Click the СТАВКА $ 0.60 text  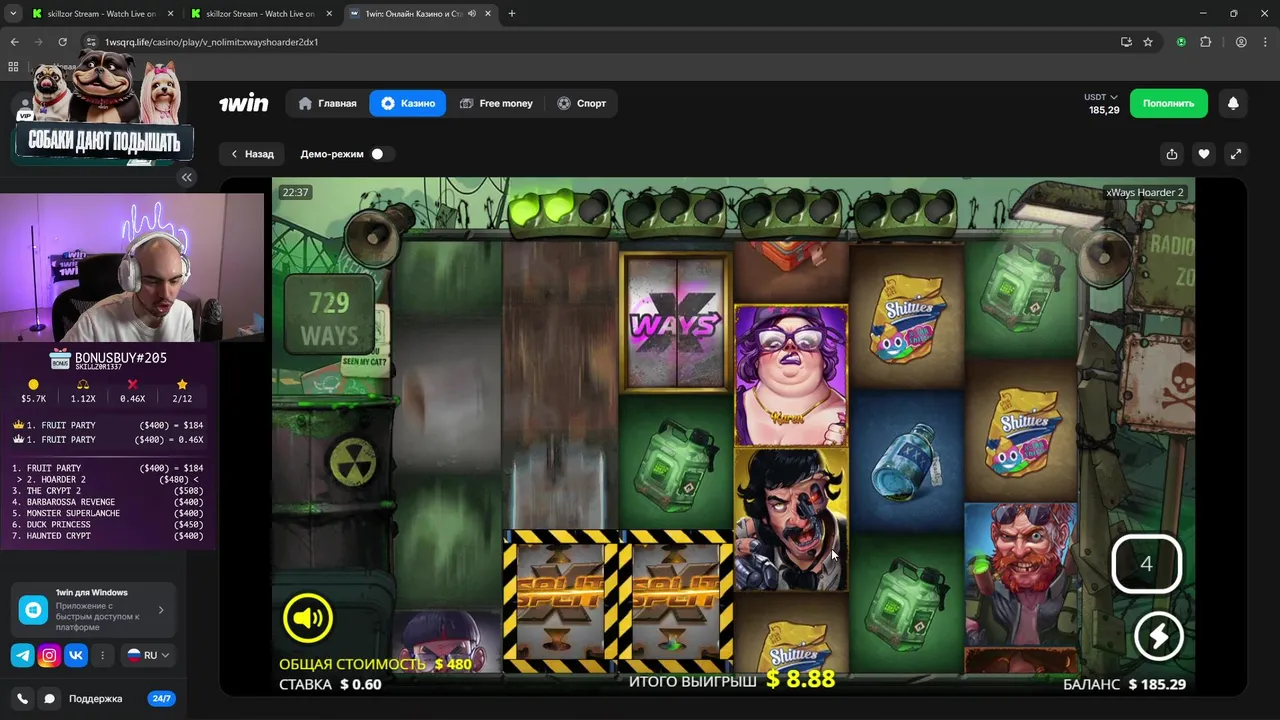(330, 684)
